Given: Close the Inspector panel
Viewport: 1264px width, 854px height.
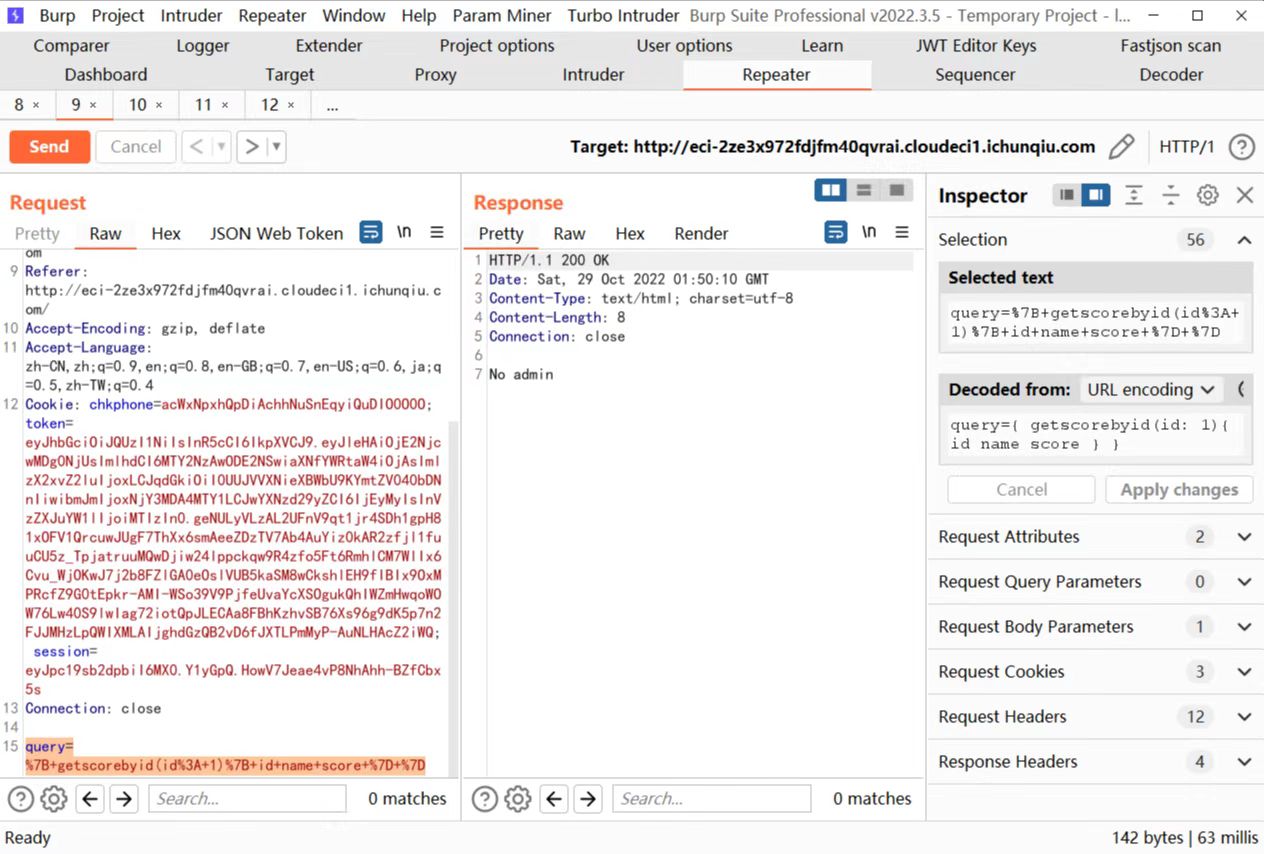Looking at the screenshot, I should 1245,195.
